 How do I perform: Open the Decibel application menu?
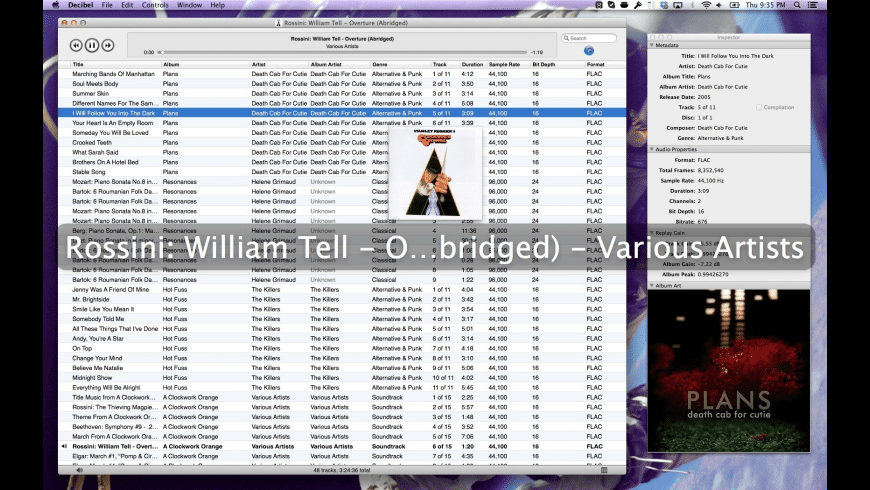coord(80,5)
